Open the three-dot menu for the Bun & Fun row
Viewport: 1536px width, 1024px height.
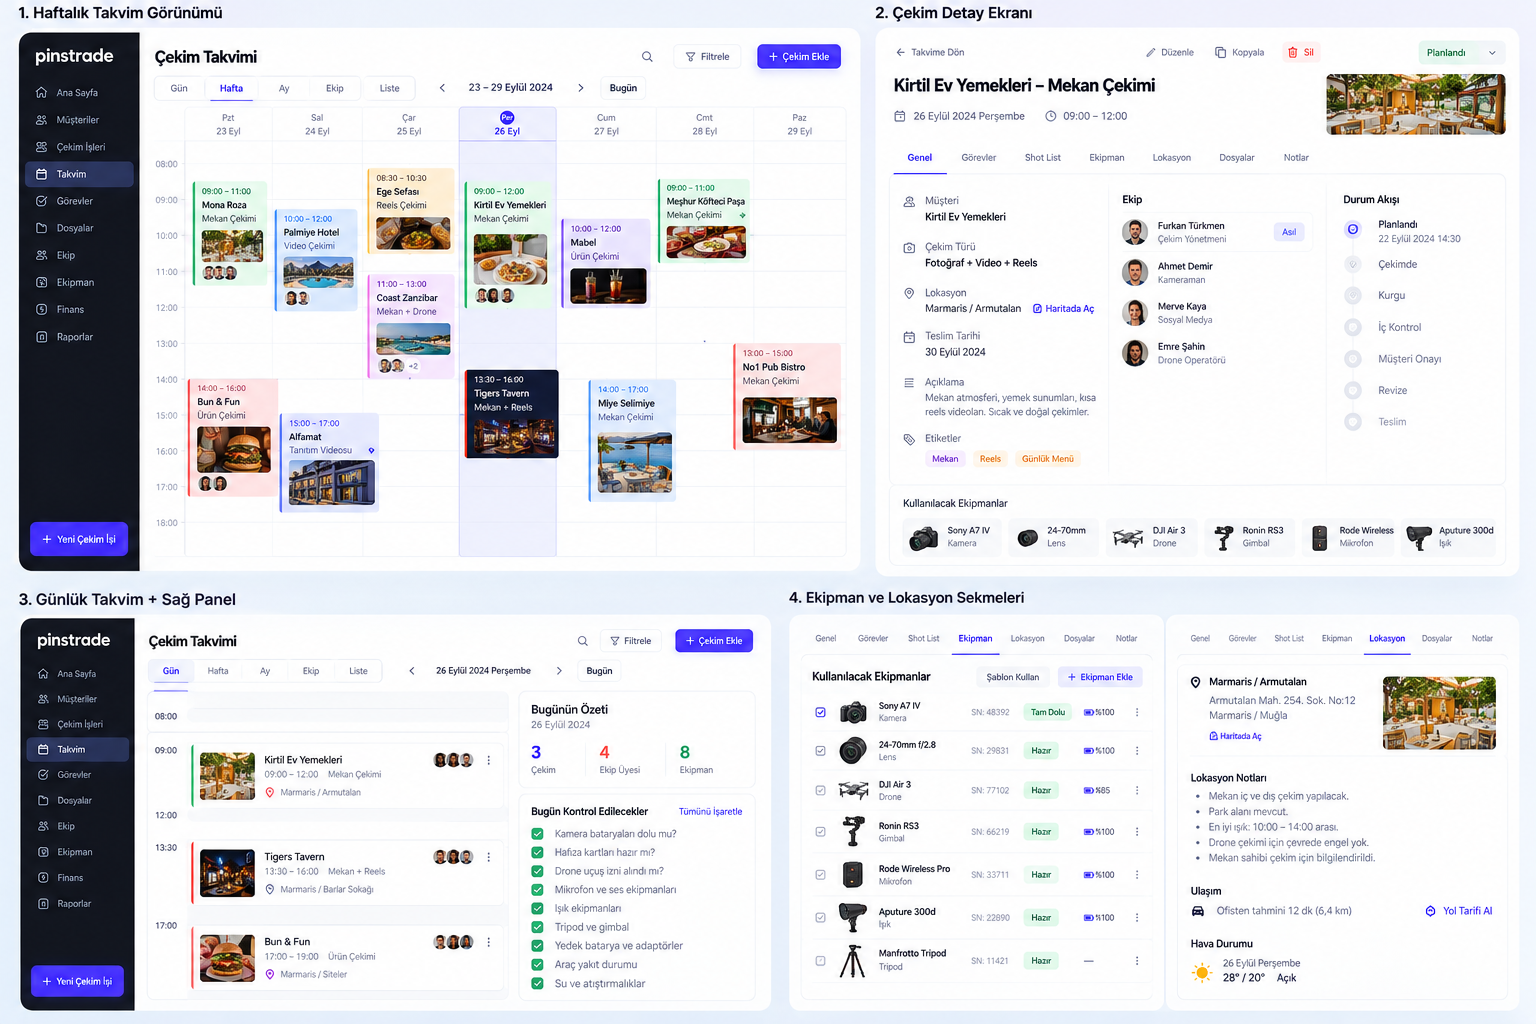coord(489,942)
